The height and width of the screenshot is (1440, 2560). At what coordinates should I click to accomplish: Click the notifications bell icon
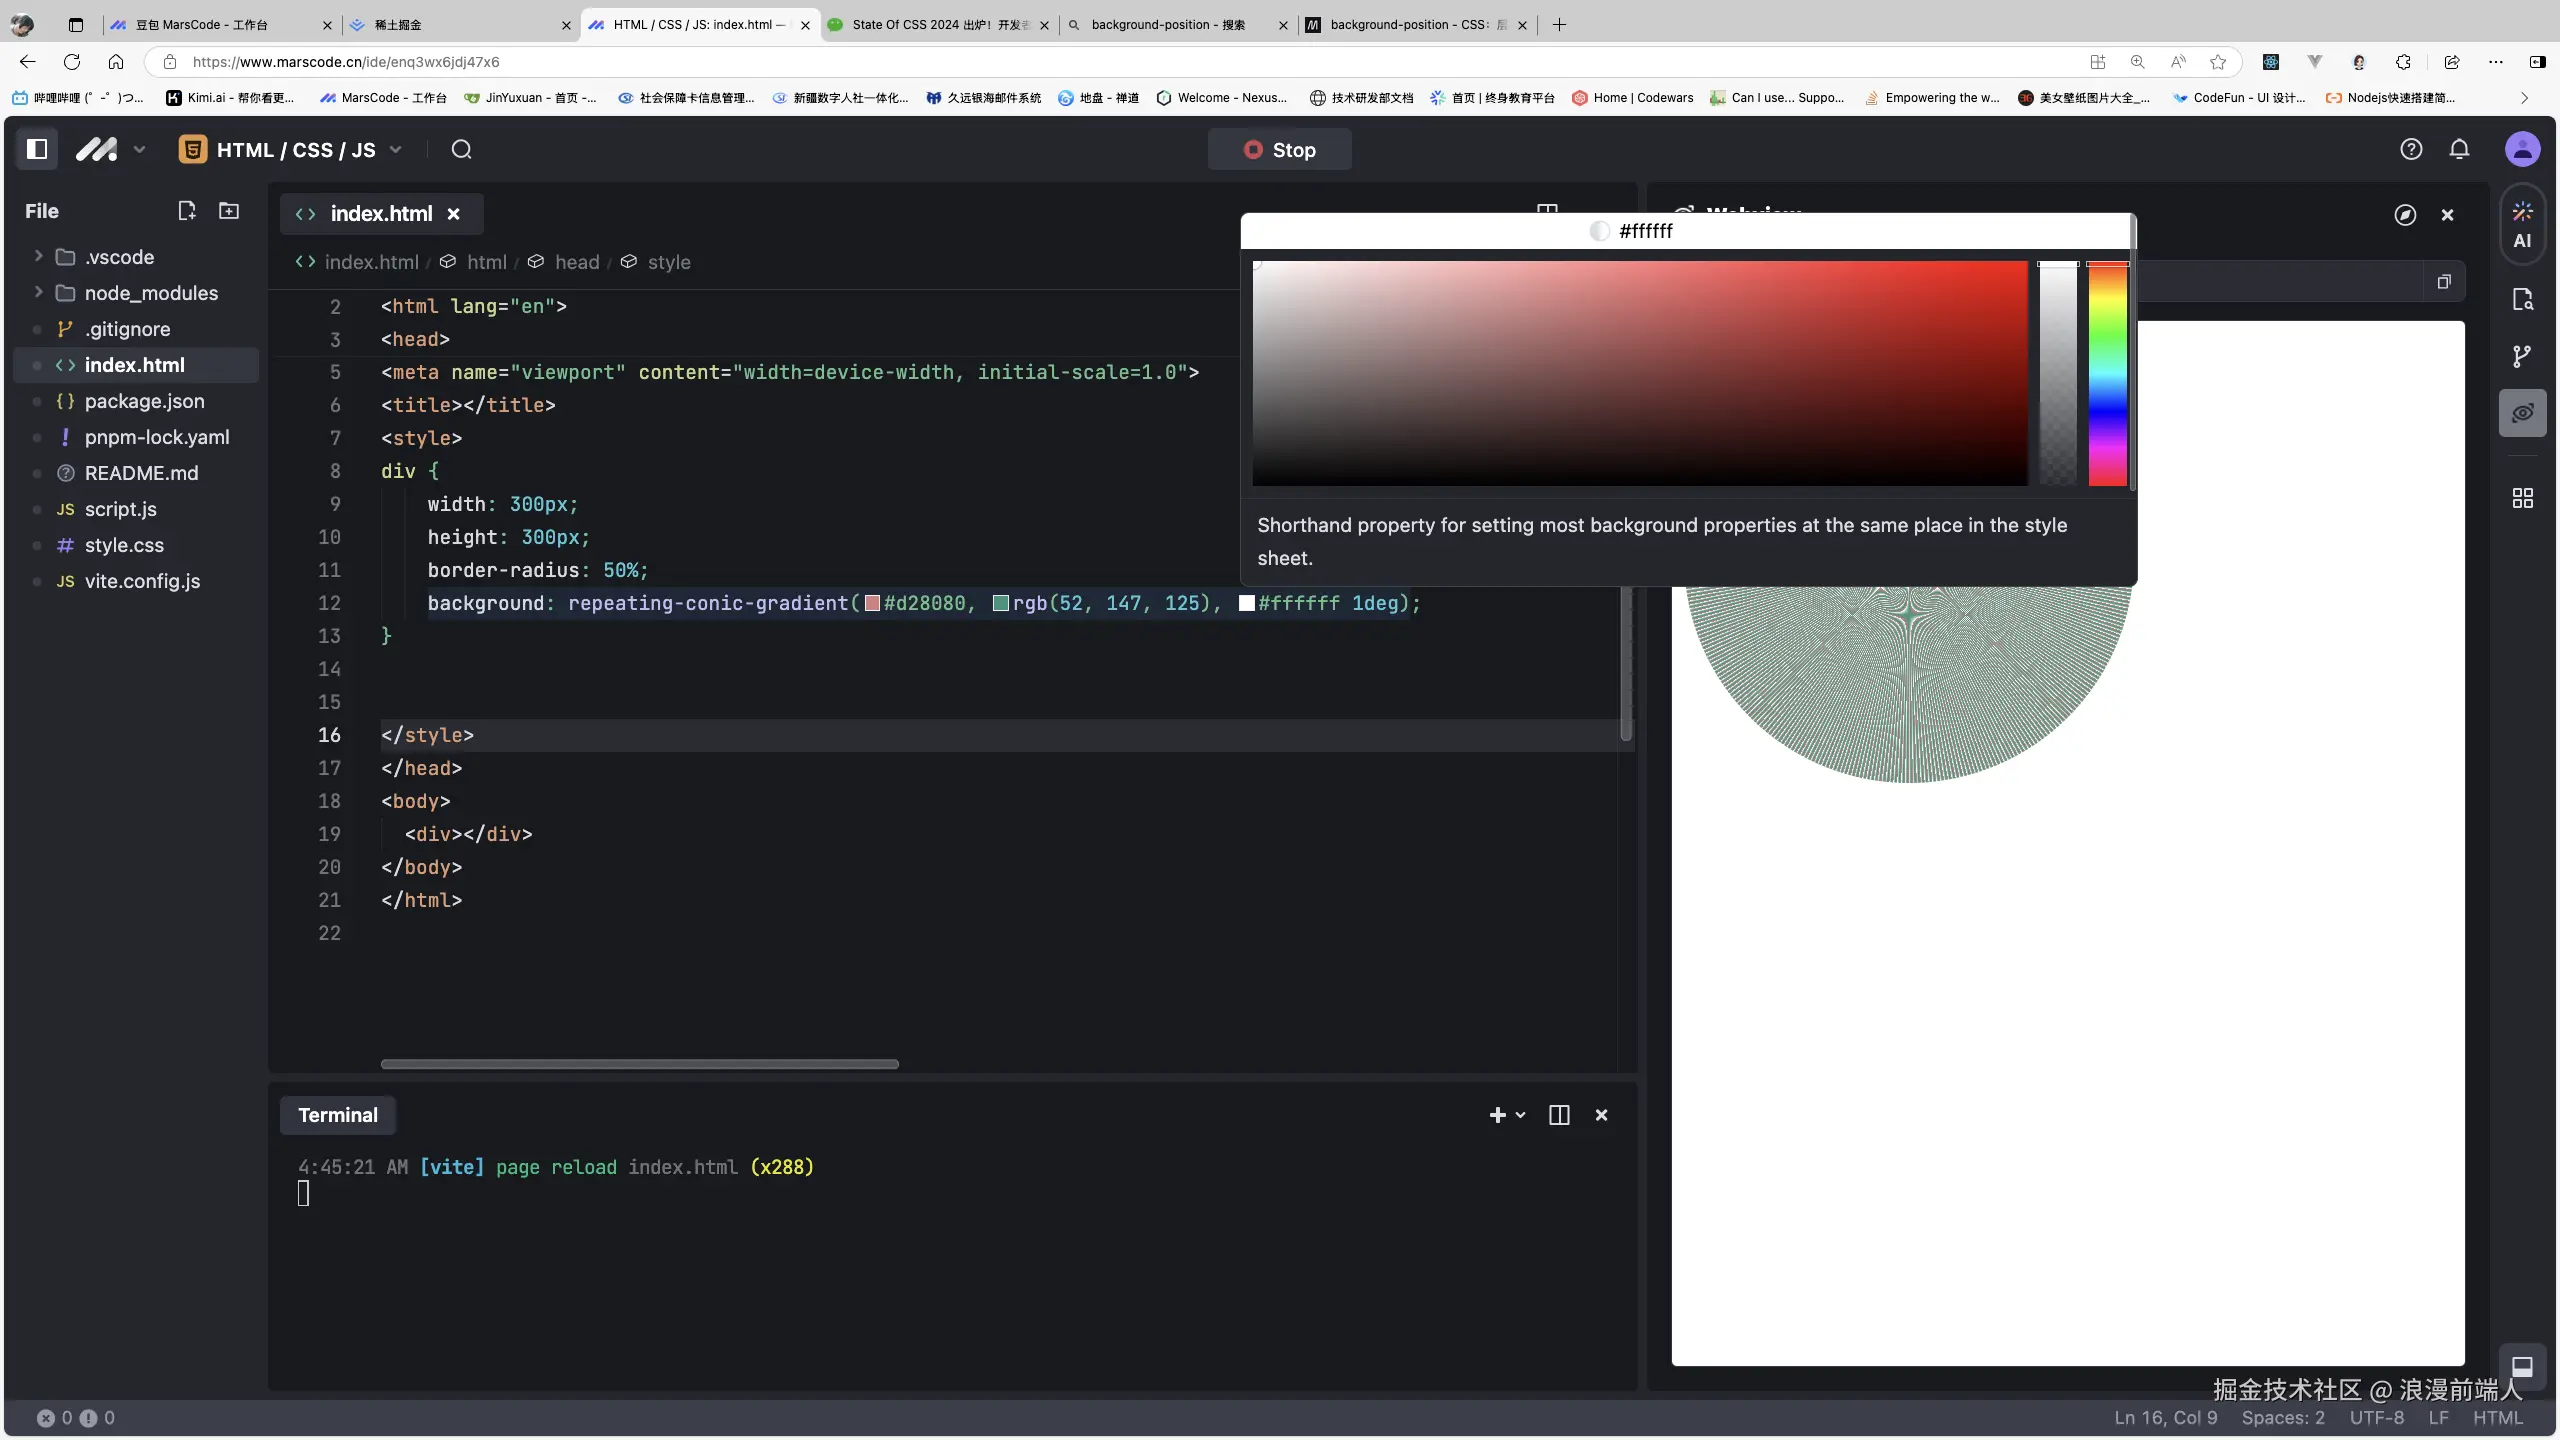(2459, 149)
